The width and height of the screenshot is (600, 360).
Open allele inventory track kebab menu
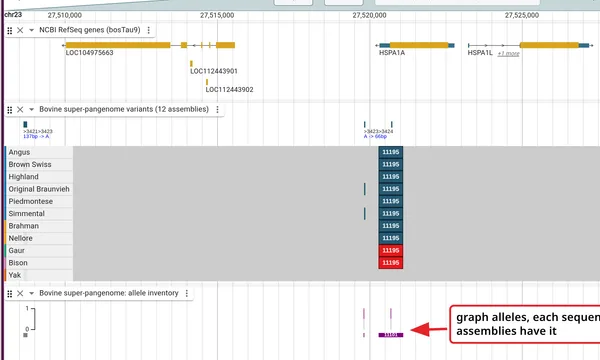187,293
